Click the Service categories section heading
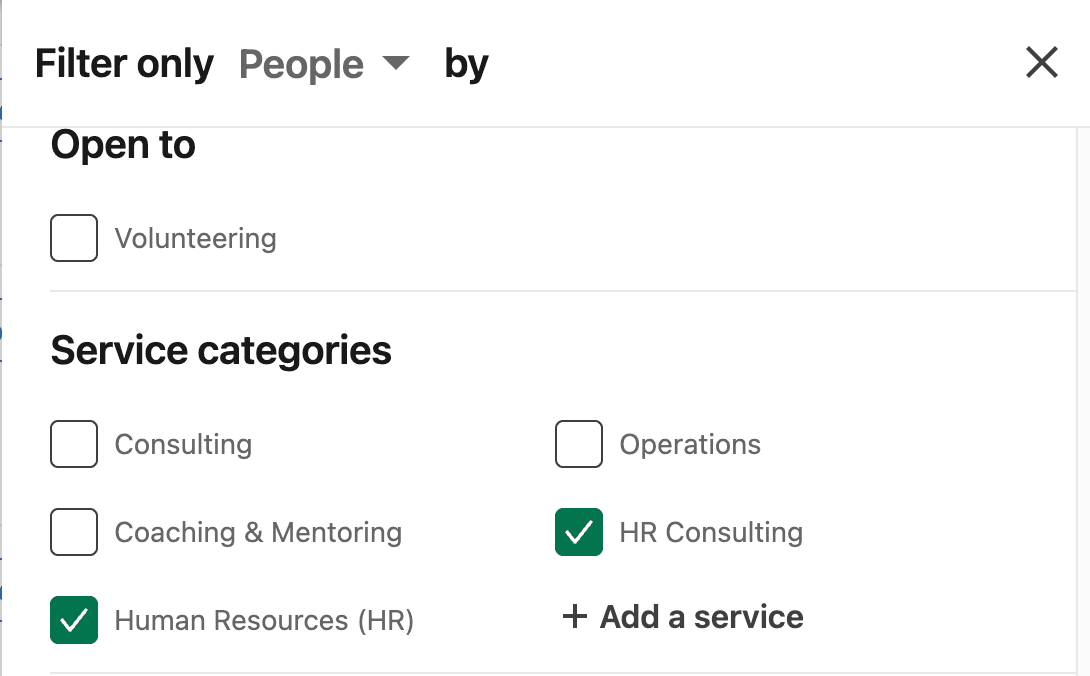This screenshot has height=676, width=1090. (x=221, y=351)
